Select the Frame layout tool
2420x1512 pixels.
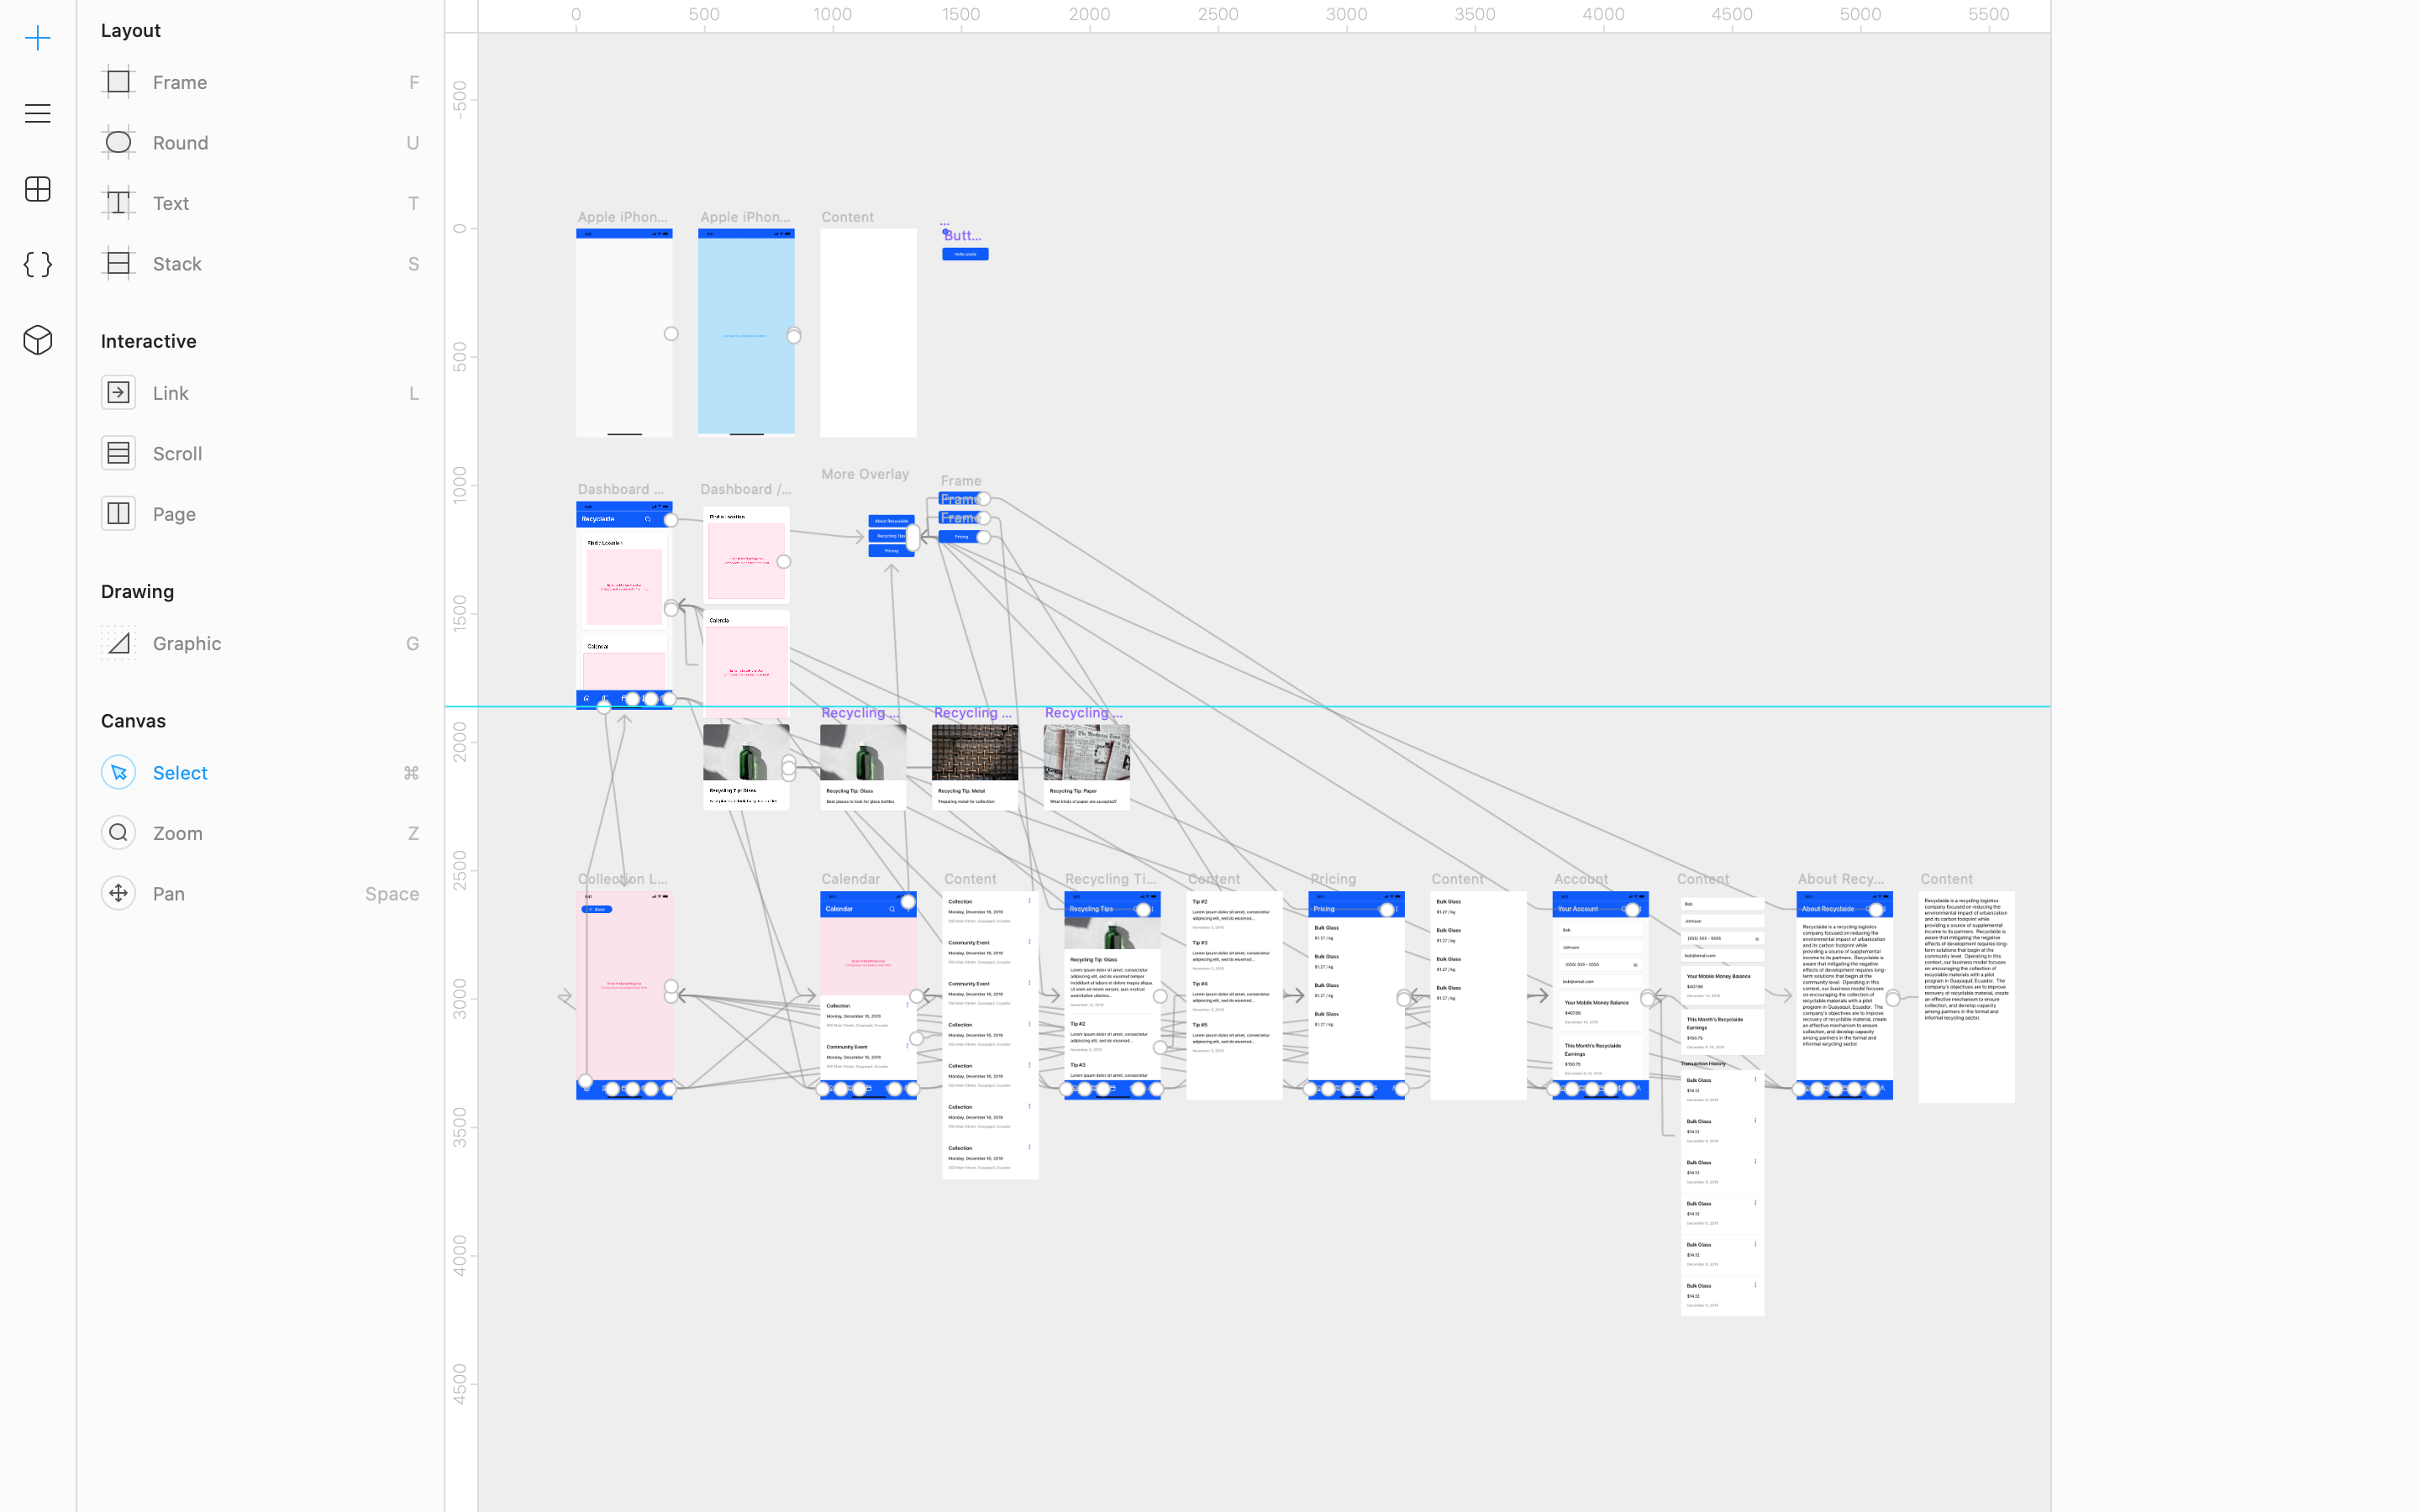(180, 82)
